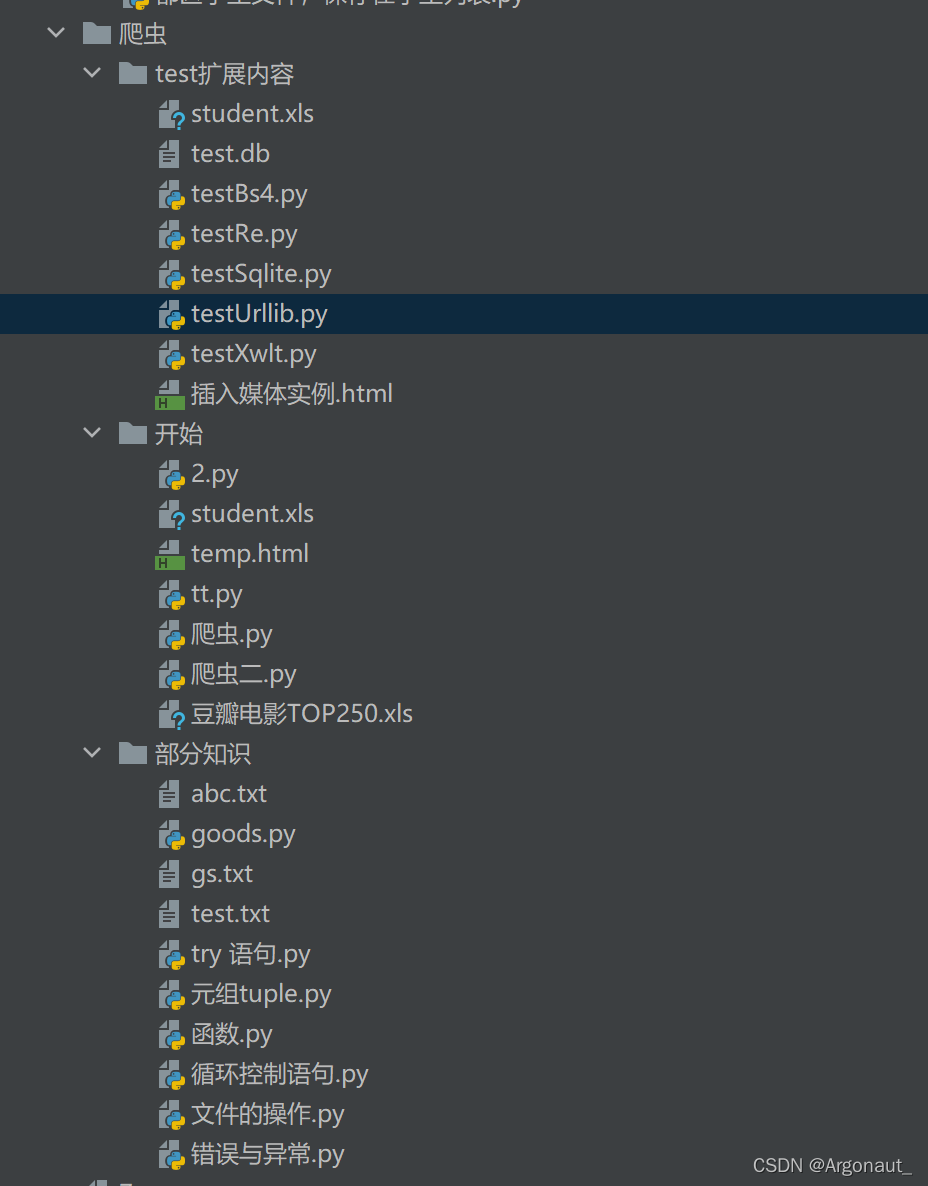Viewport: 928px width, 1186px height.
Task: Select testXwlt.py file
Action: pyautogui.click(x=253, y=354)
